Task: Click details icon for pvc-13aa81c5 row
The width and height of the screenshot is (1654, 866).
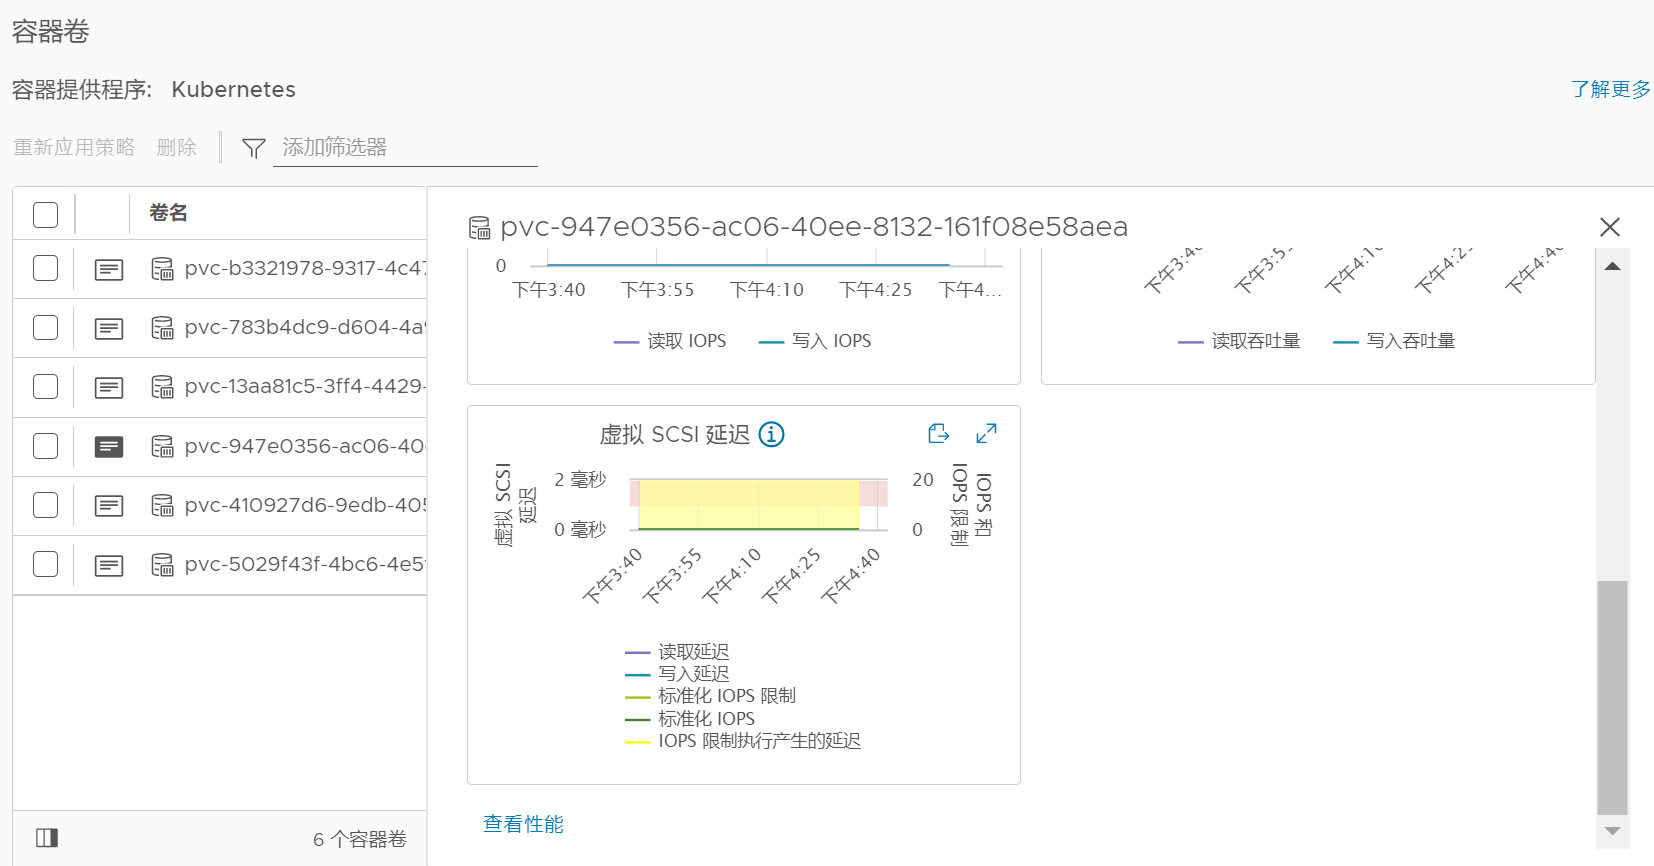Action: (x=109, y=387)
